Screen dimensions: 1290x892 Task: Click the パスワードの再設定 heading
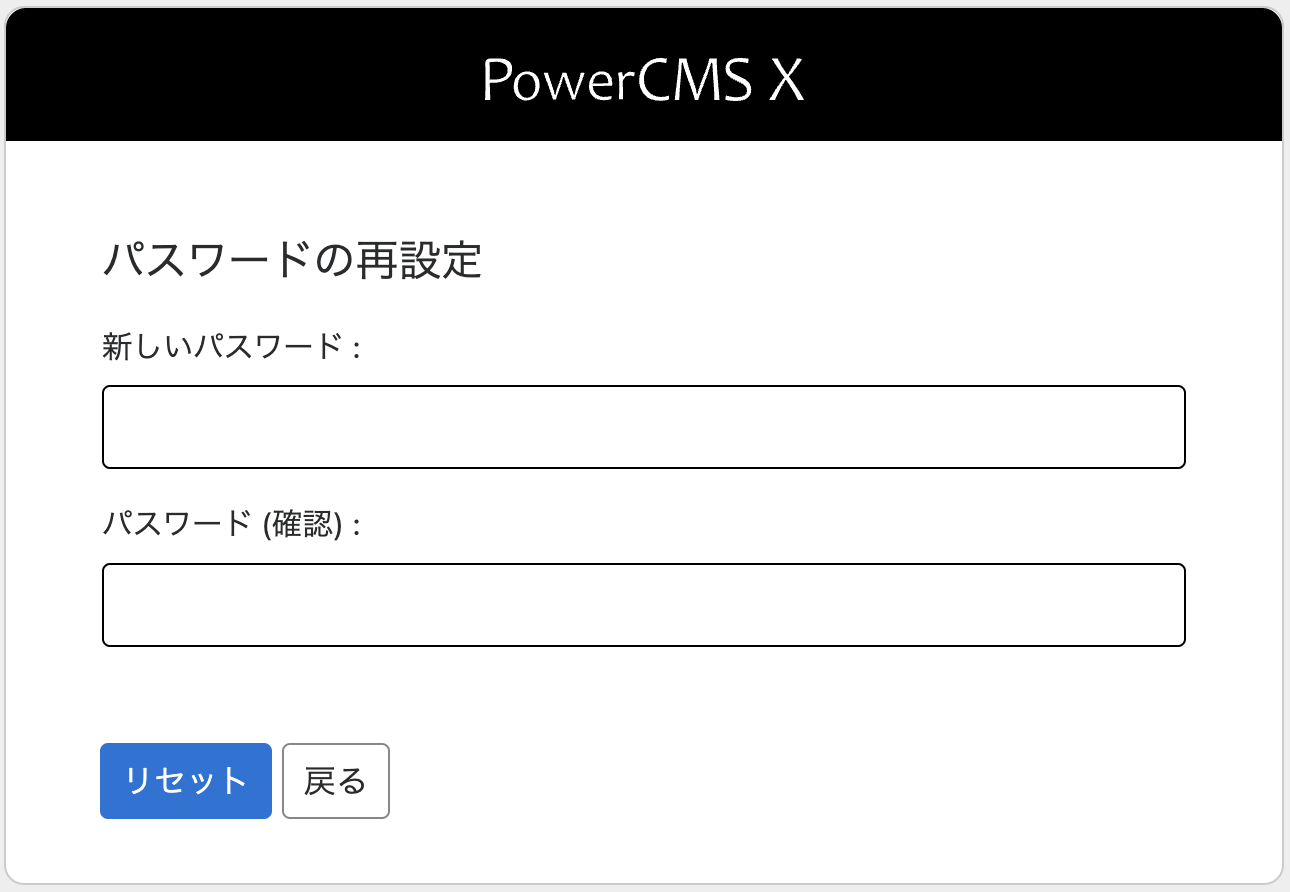(292, 262)
